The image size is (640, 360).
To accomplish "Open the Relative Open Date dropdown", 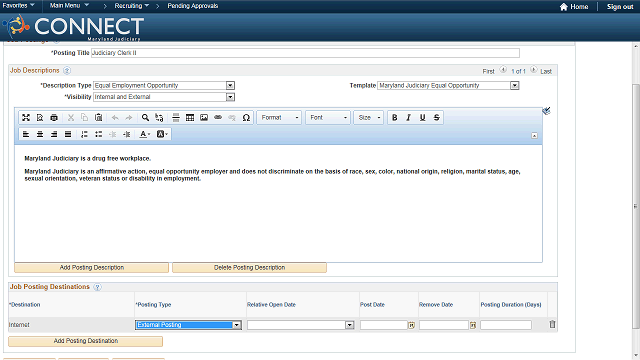I will coord(349,325).
